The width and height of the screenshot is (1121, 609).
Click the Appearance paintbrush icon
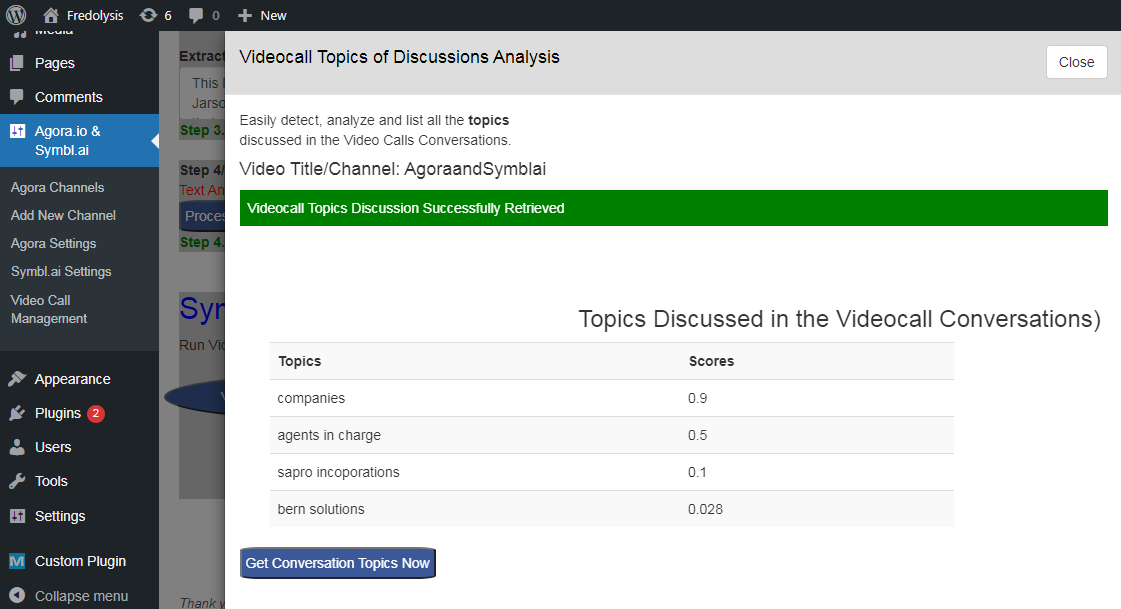coord(17,379)
